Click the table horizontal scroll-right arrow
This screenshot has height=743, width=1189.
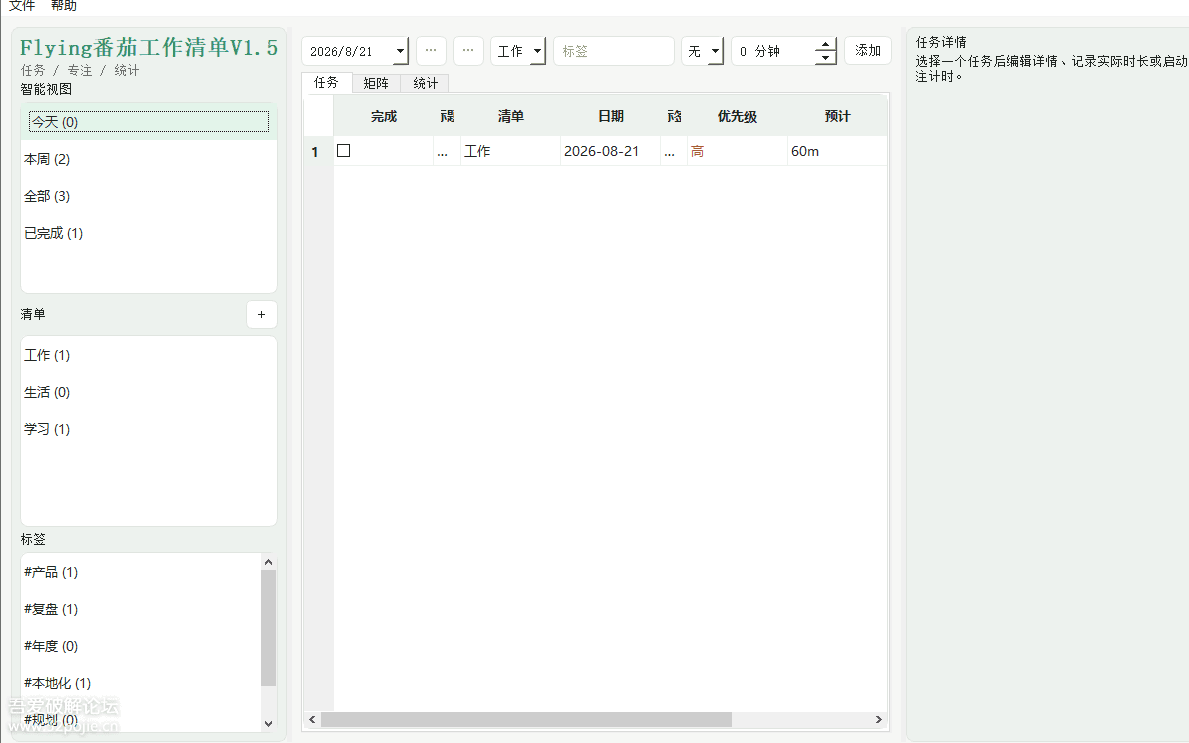pyautogui.click(x=879, y=719)
